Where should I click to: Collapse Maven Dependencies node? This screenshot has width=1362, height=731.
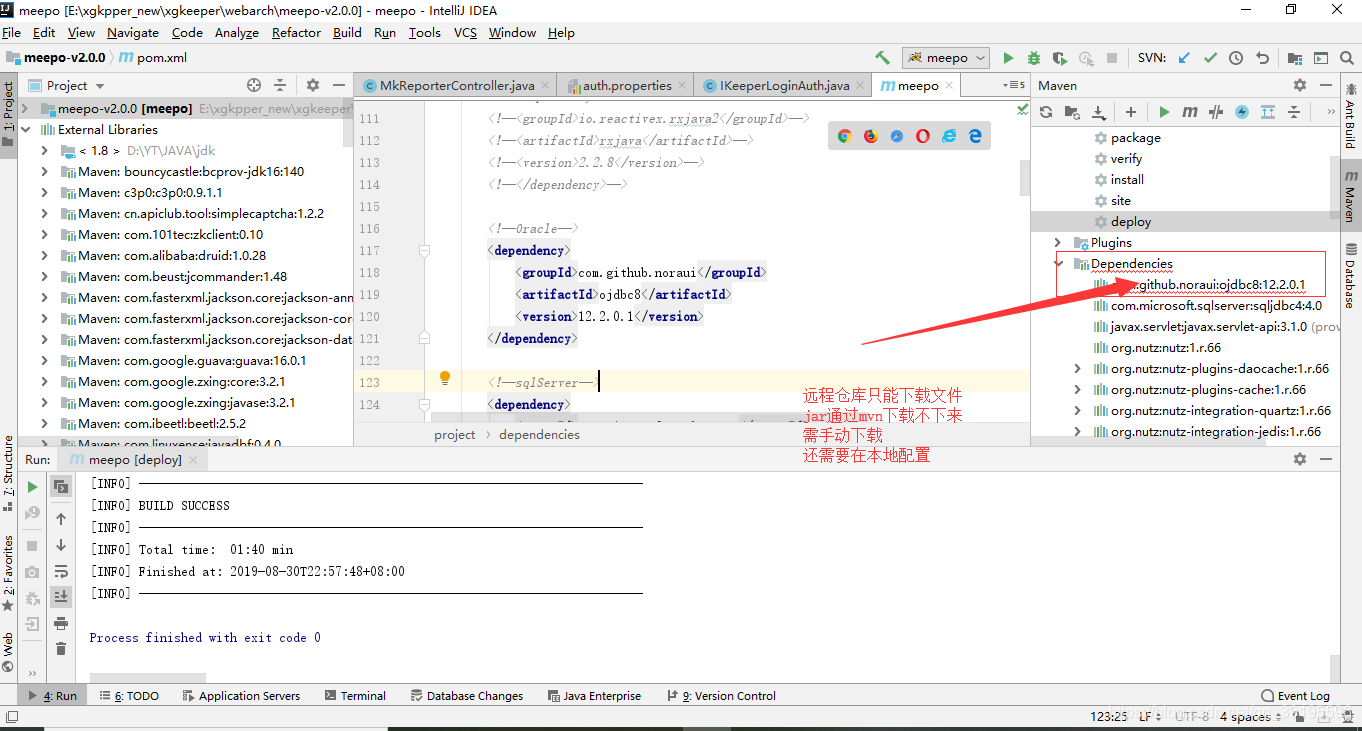click(1059, 264)
